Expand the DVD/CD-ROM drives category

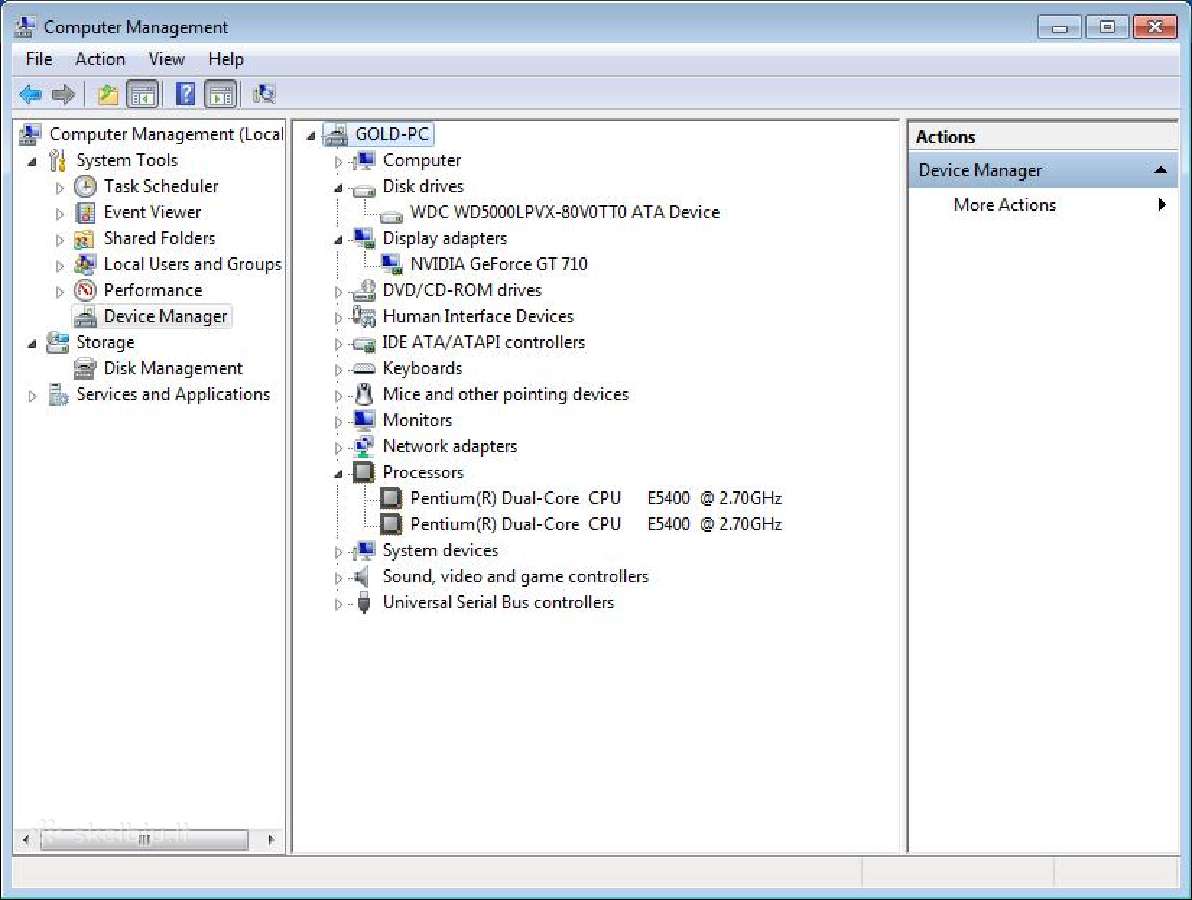coord(338,292)
